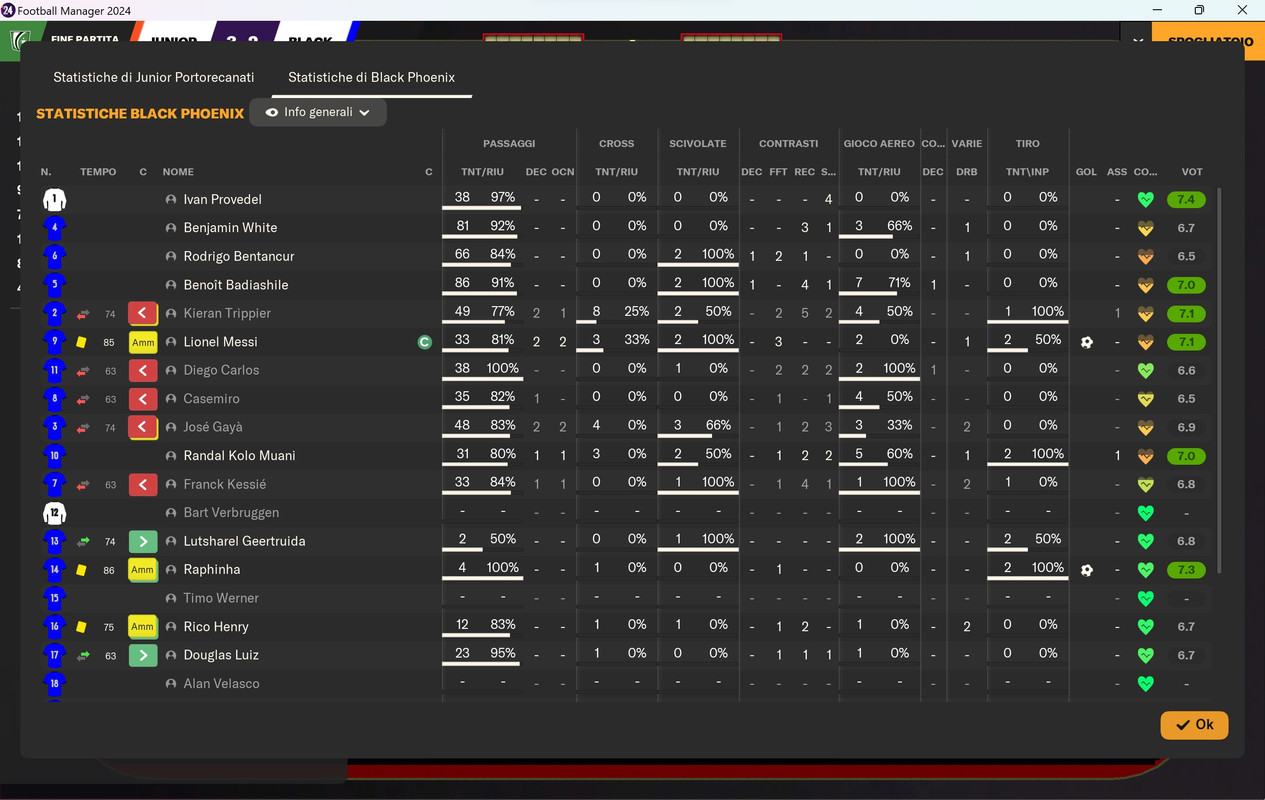Click the PASSAGGI column group header
The width and height of the screenshot is (1265, 800).
[x=509, y=144]
